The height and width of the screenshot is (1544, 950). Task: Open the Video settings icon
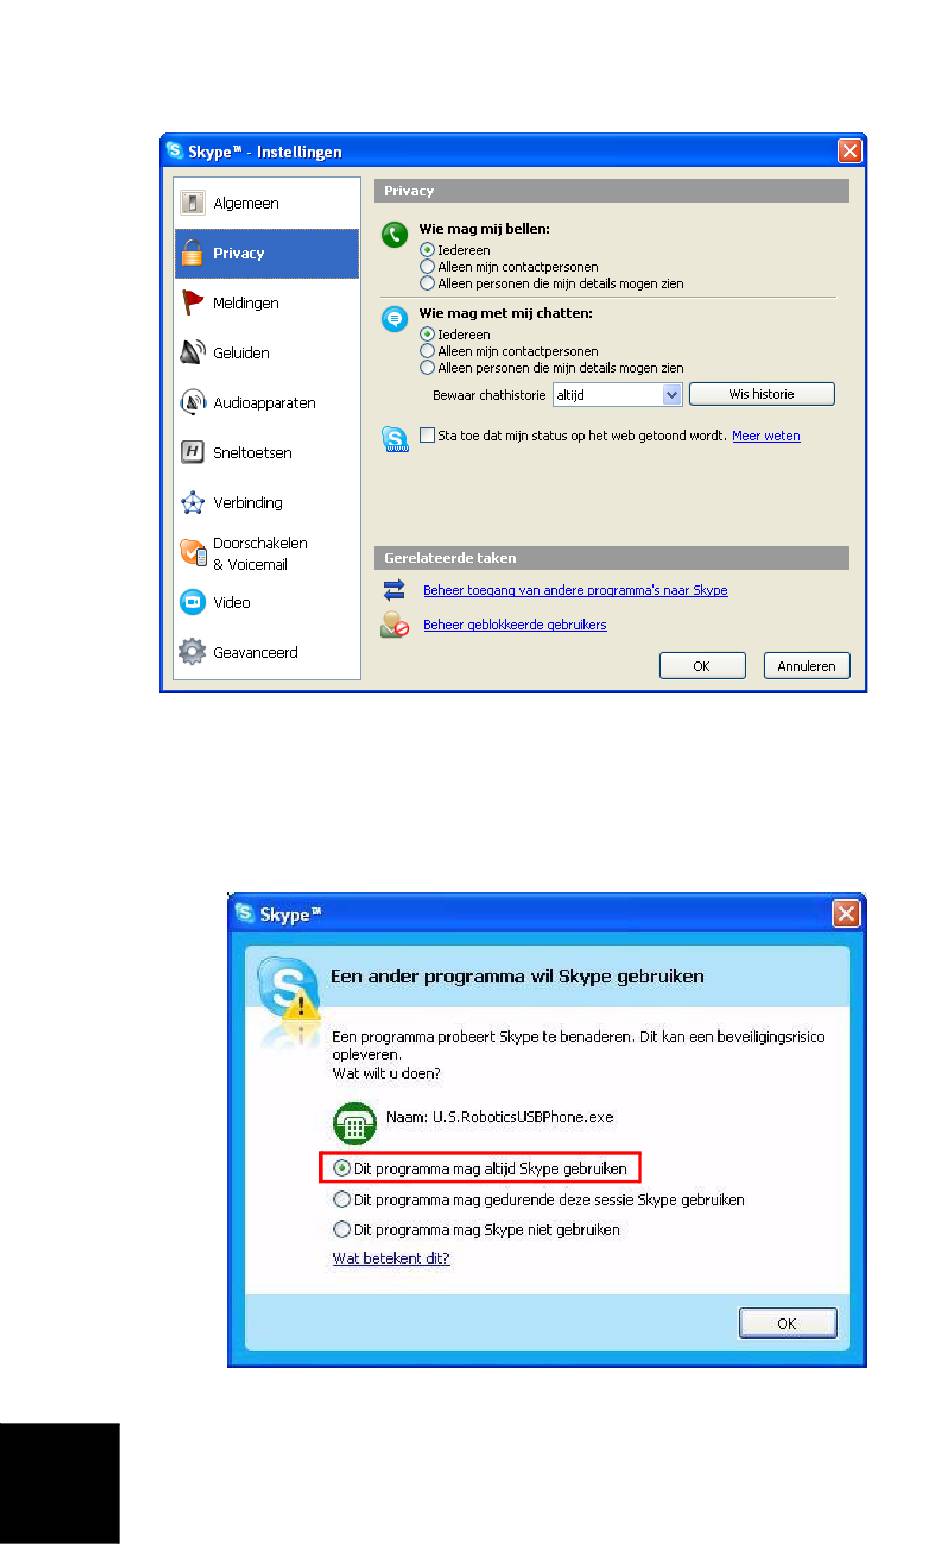[x=192, y=602]
